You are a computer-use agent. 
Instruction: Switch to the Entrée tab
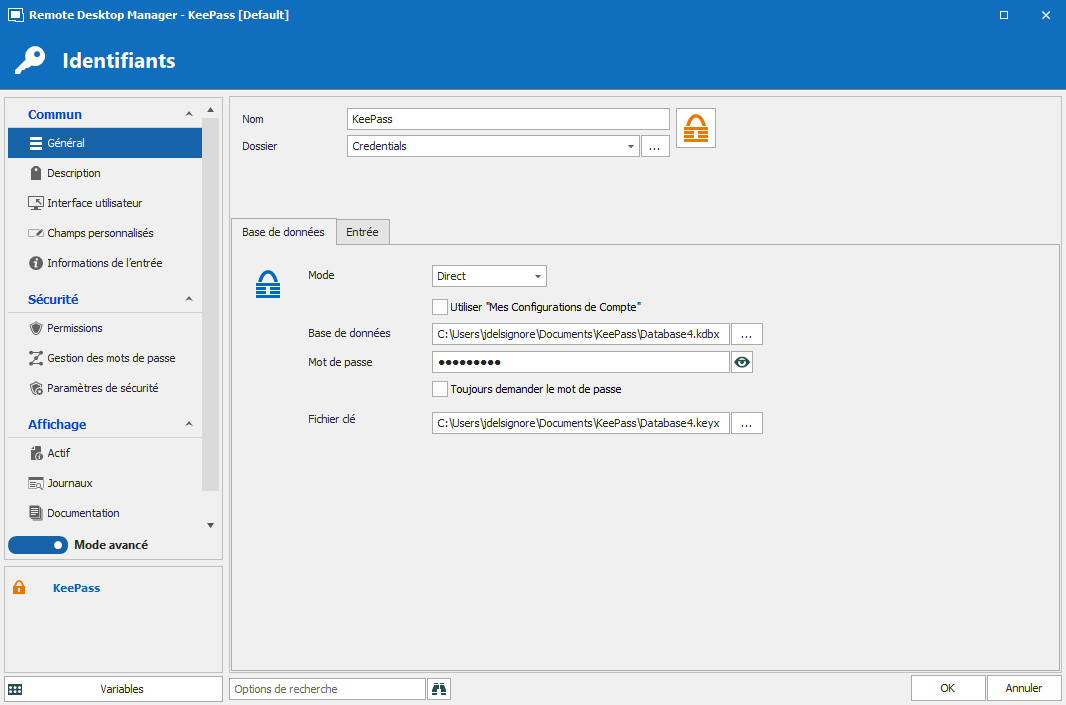(362, 232)
